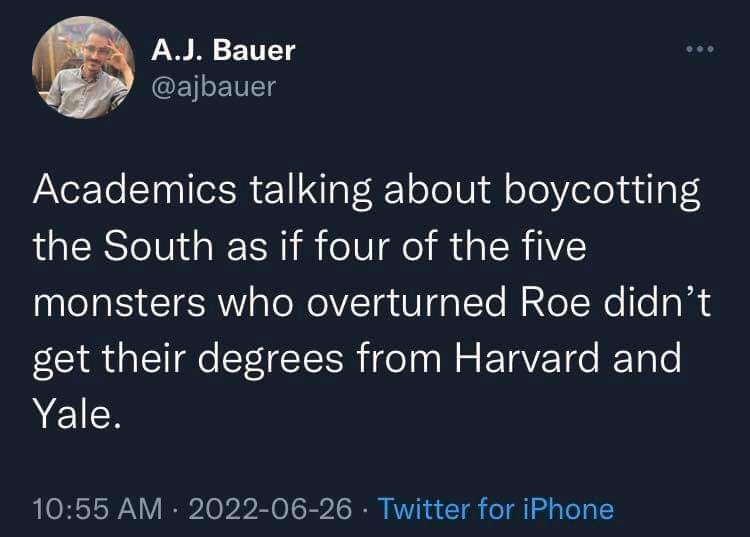Image resolution: width=750 pixels, height=537 pixels.
Task: Click the 10:55 AM timestamp
Action: (97, 509)
